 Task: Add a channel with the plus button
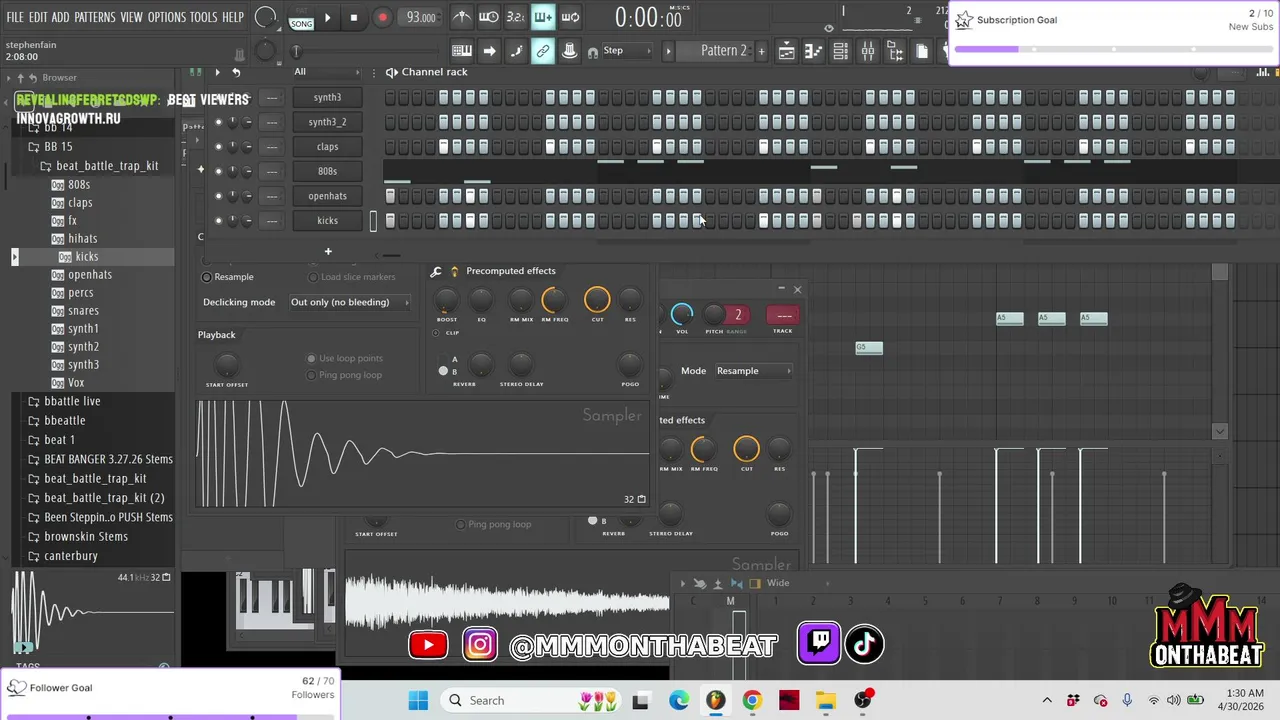point(328,251)
